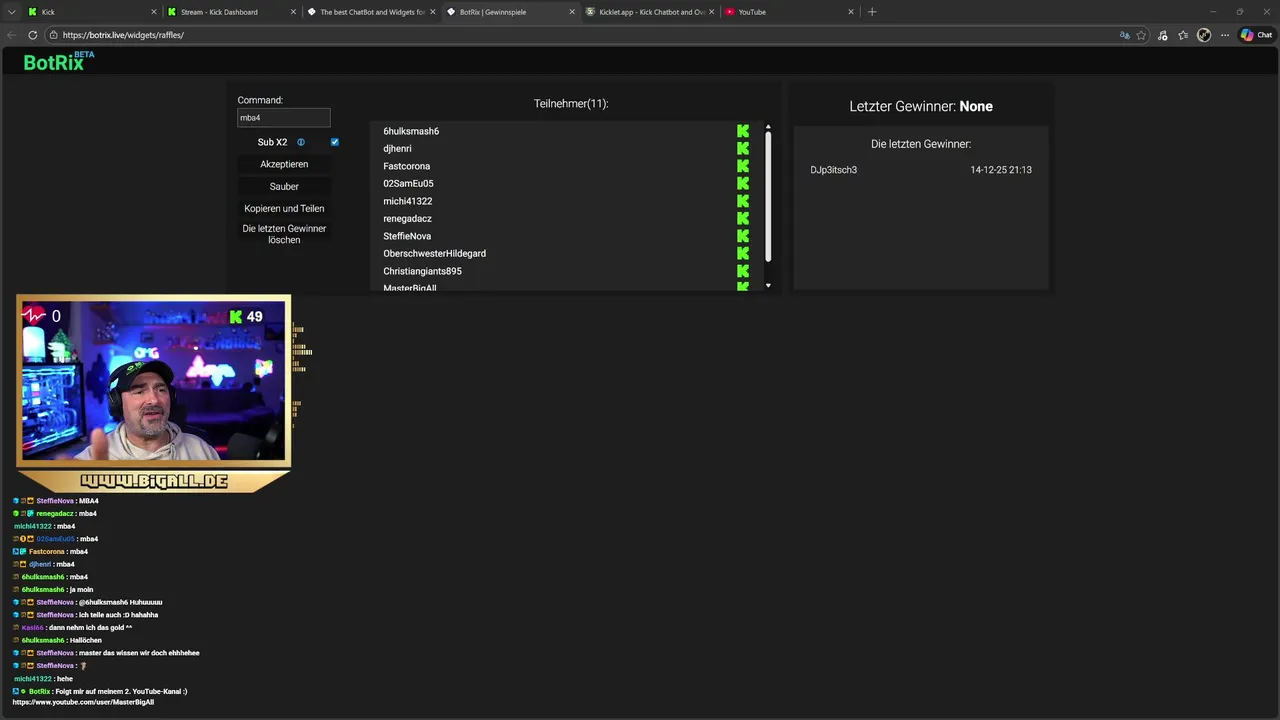
Task: Switch to The best ChatBot and Widgets tab
Action: pyautogui.click(x=370, y=12)
